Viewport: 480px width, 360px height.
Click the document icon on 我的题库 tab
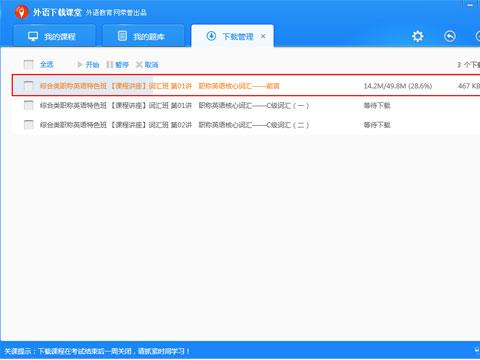click(122, 36)
